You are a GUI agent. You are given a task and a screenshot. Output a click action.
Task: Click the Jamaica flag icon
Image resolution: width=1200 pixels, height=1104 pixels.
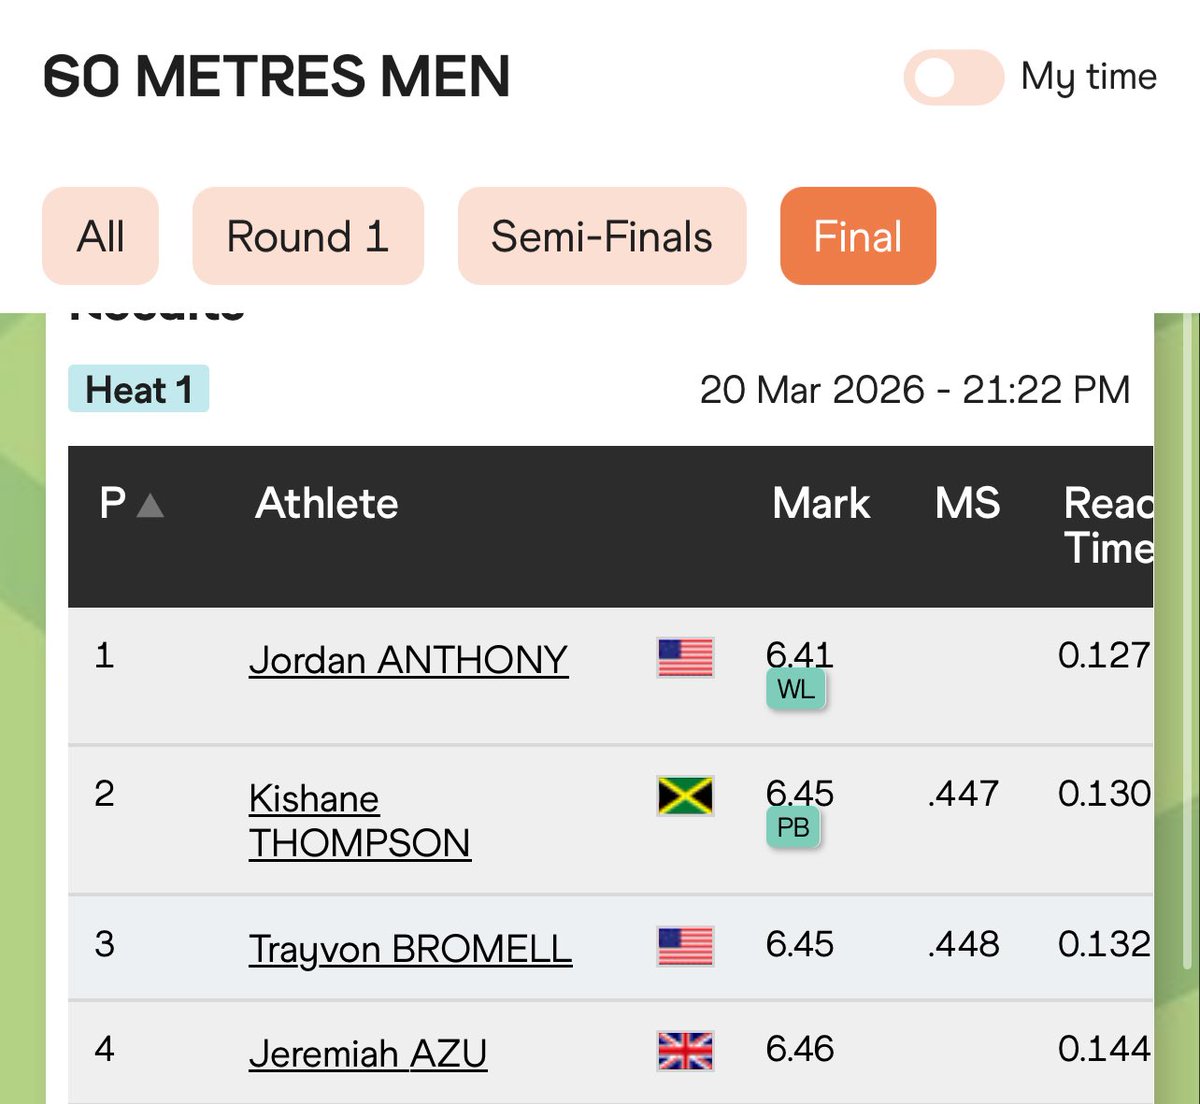click(686, 796)
